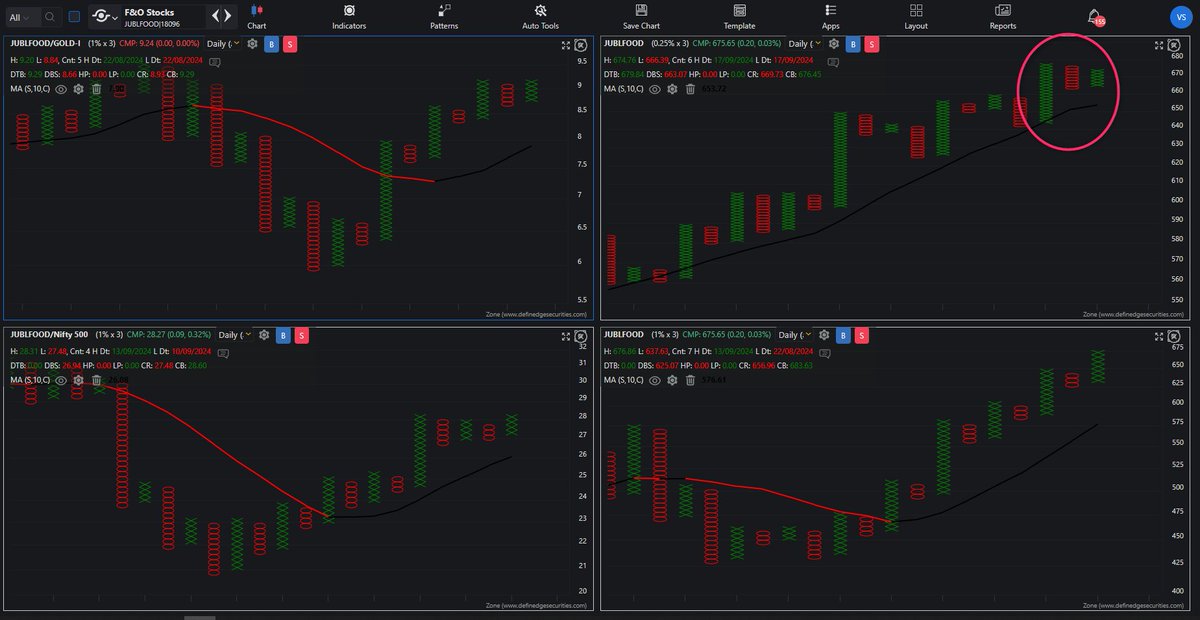This screenshot has width=1200, height=620.
Task: Go to the next symbol arrow
Action: (228, 16)
